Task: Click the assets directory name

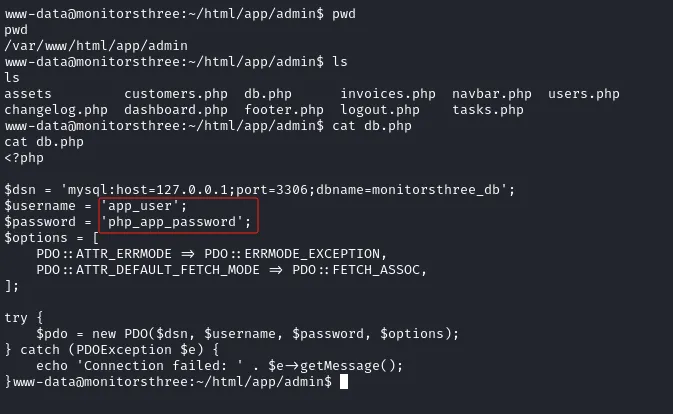Action: click(28, 94)
